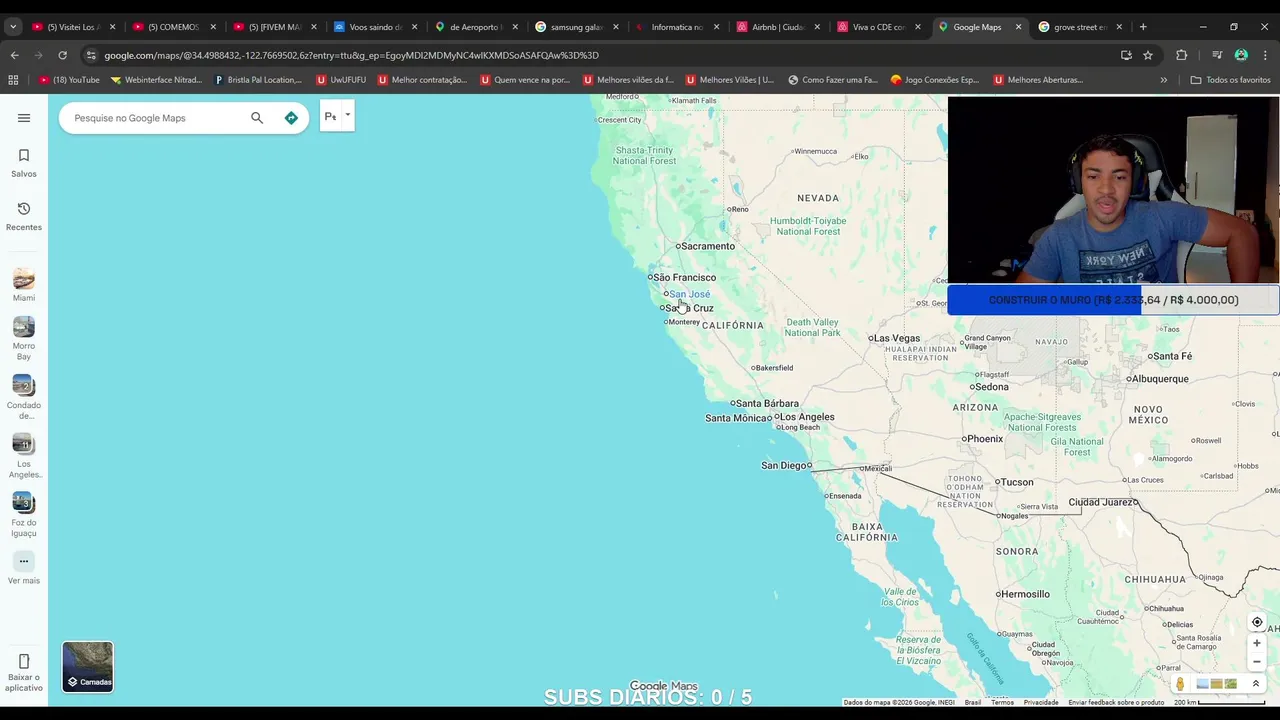Open Chrome three-dot menu

(1265, 55)
